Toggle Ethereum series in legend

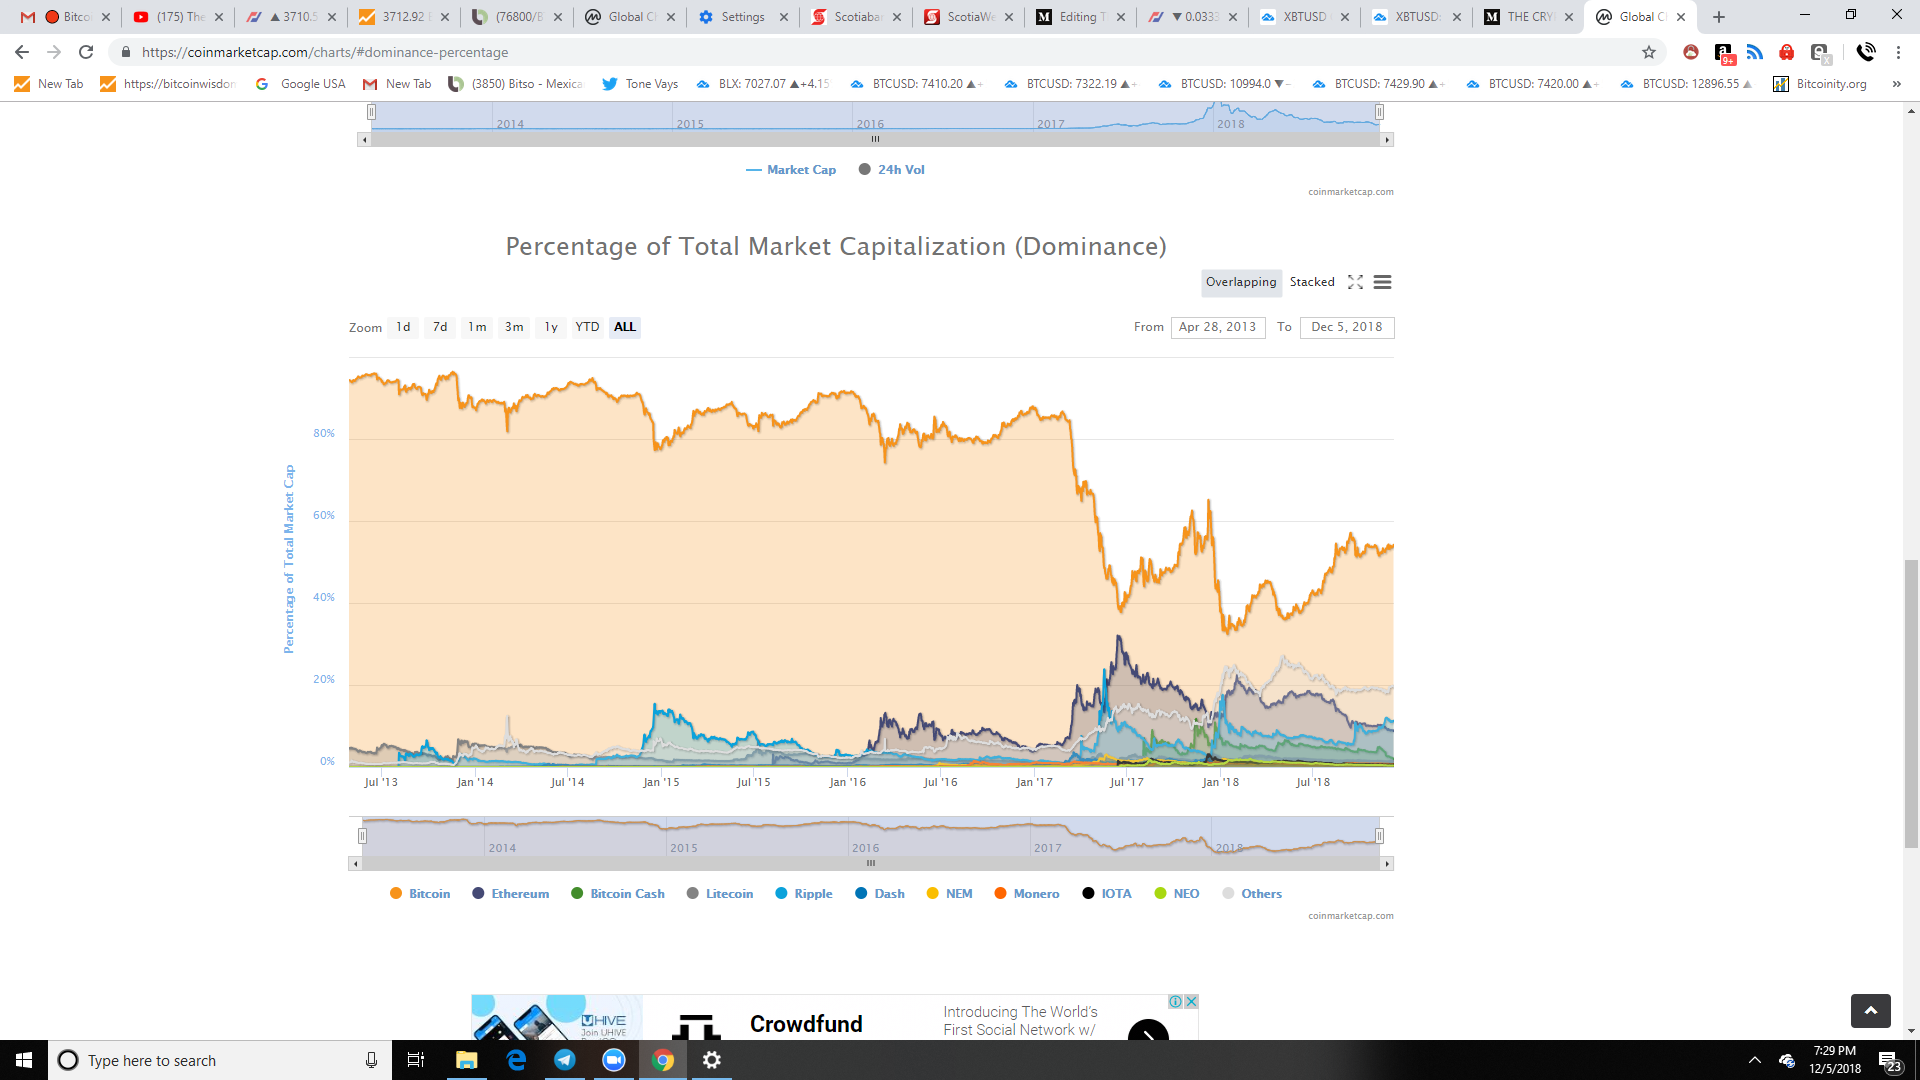tap(510, 894)
